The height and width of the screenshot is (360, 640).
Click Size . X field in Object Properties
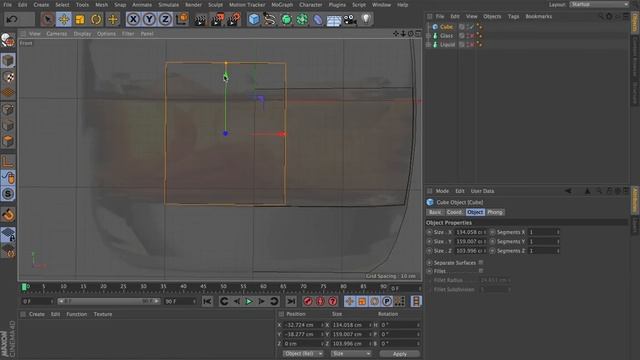click(471, 232)
